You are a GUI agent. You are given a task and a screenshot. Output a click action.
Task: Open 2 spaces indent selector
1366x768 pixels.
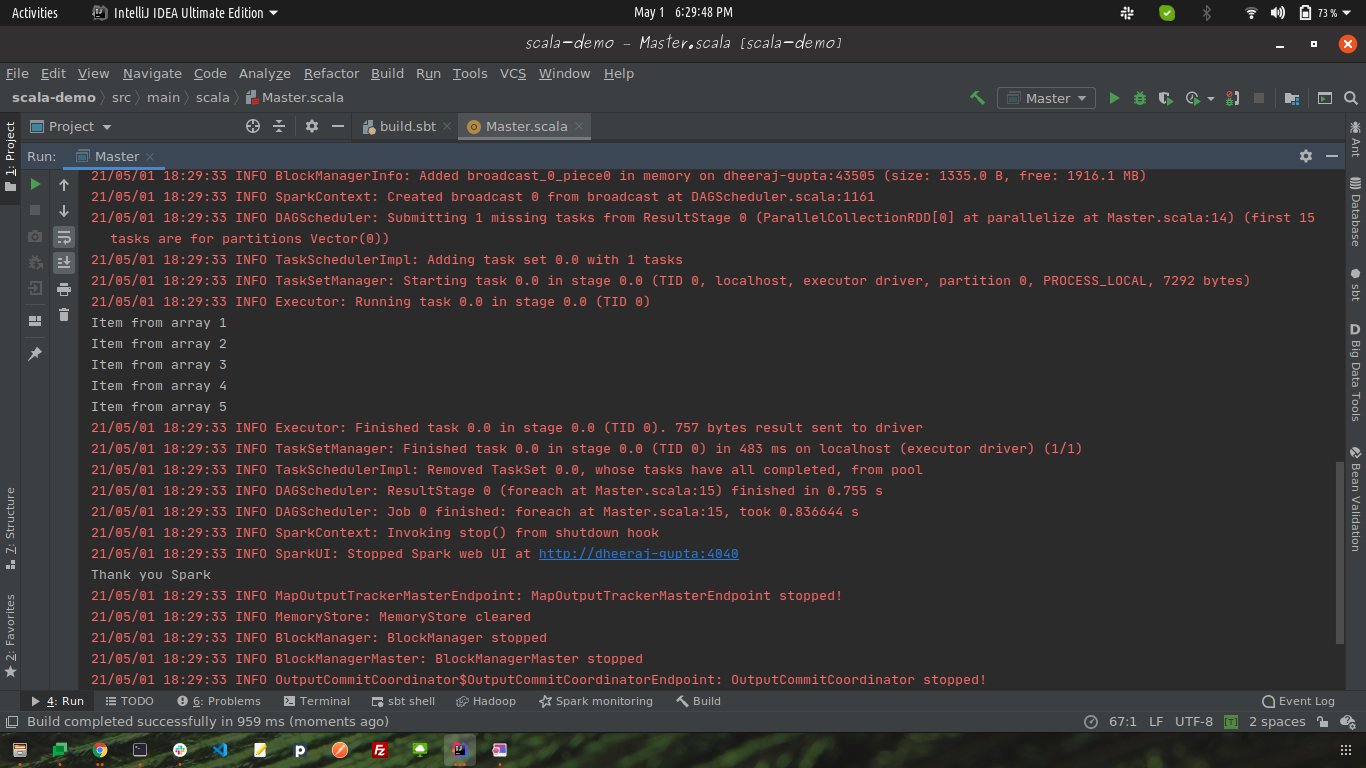(x=1277, y=721)
